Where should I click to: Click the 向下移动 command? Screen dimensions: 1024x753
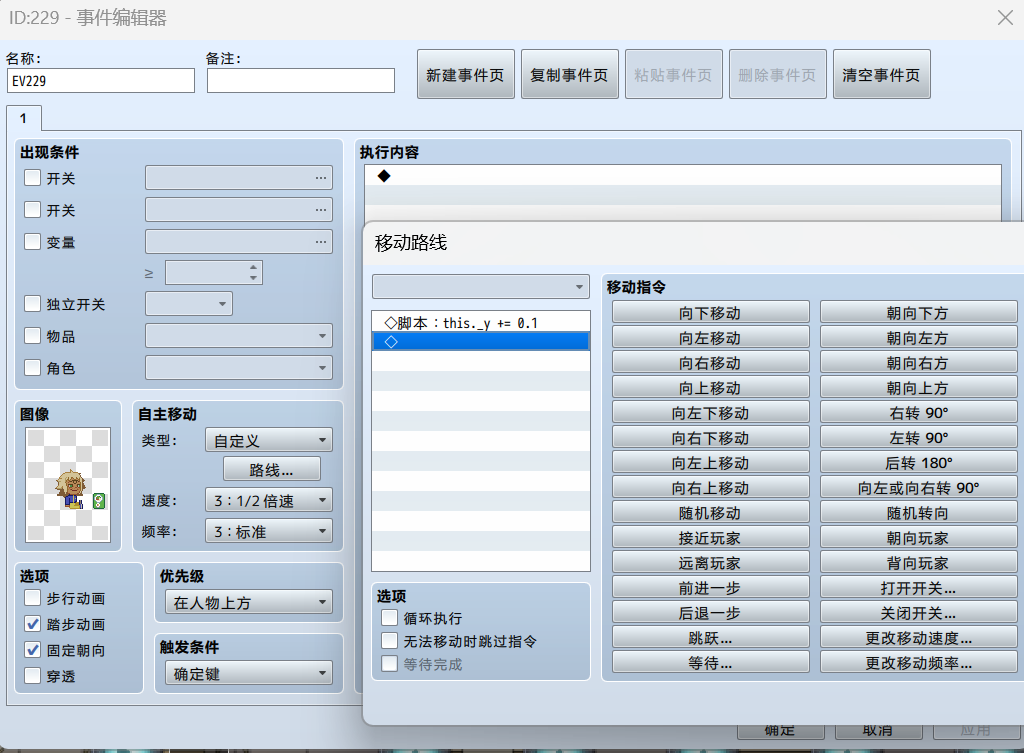pos(711,313)
